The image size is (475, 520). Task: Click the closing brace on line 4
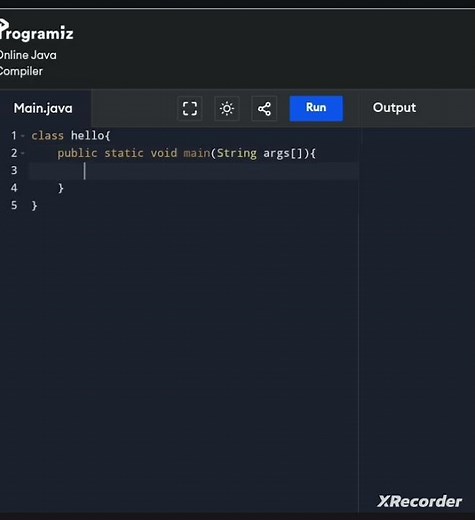coord(61,188)
